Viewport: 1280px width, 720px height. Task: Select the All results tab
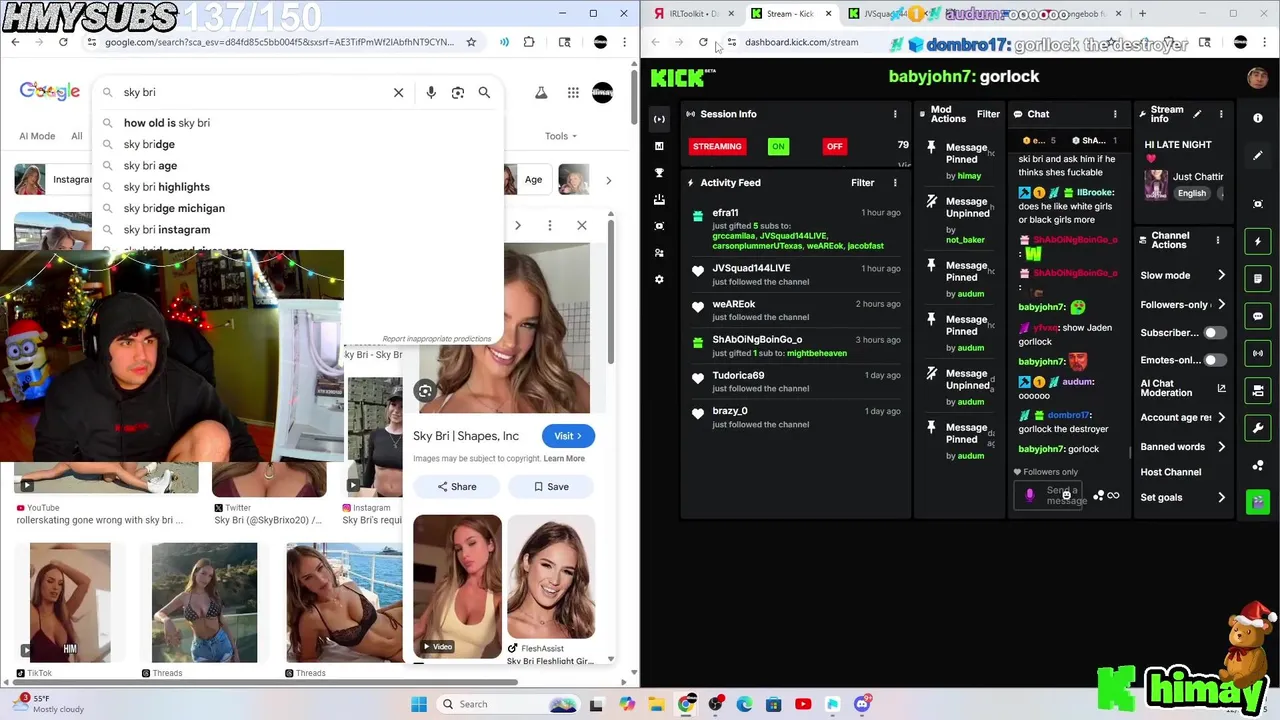[76, 136]
